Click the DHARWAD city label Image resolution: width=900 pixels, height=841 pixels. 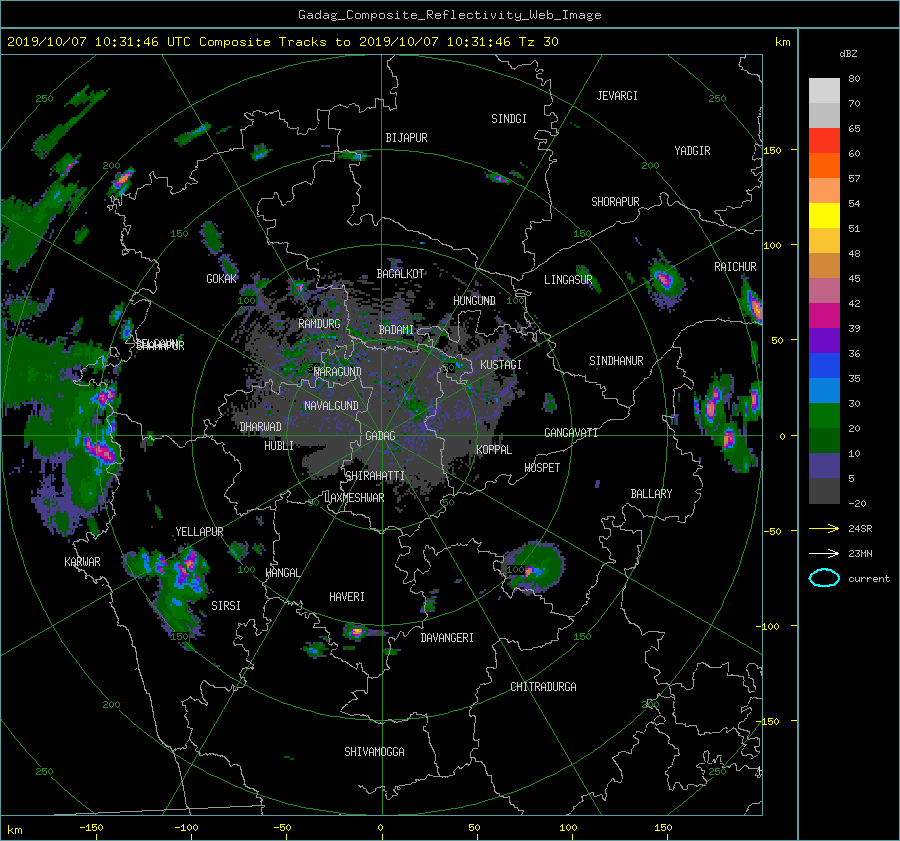click(x=260, y=427)
